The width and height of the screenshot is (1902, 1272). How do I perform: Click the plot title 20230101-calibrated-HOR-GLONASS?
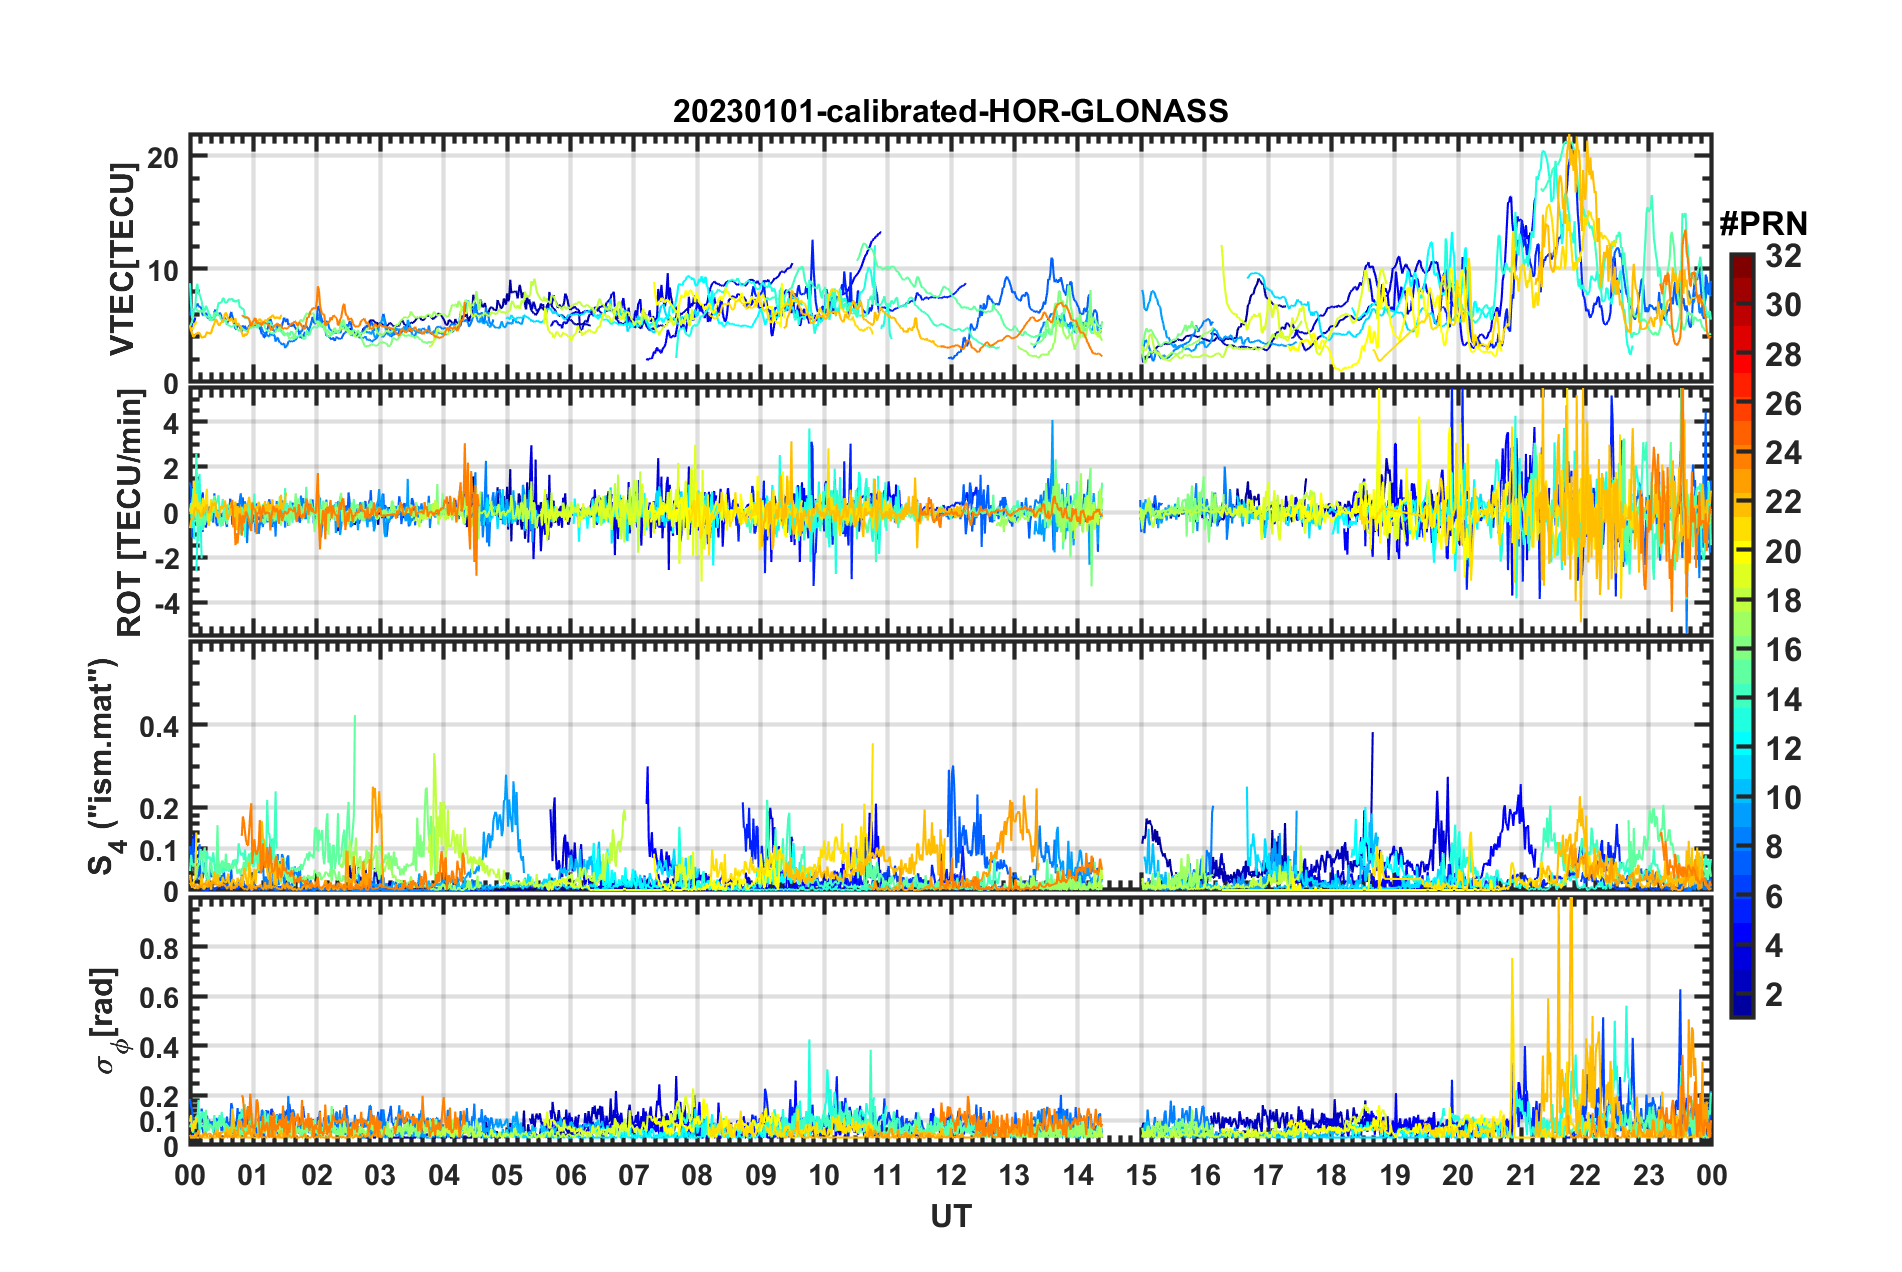[x=950, y=111]
